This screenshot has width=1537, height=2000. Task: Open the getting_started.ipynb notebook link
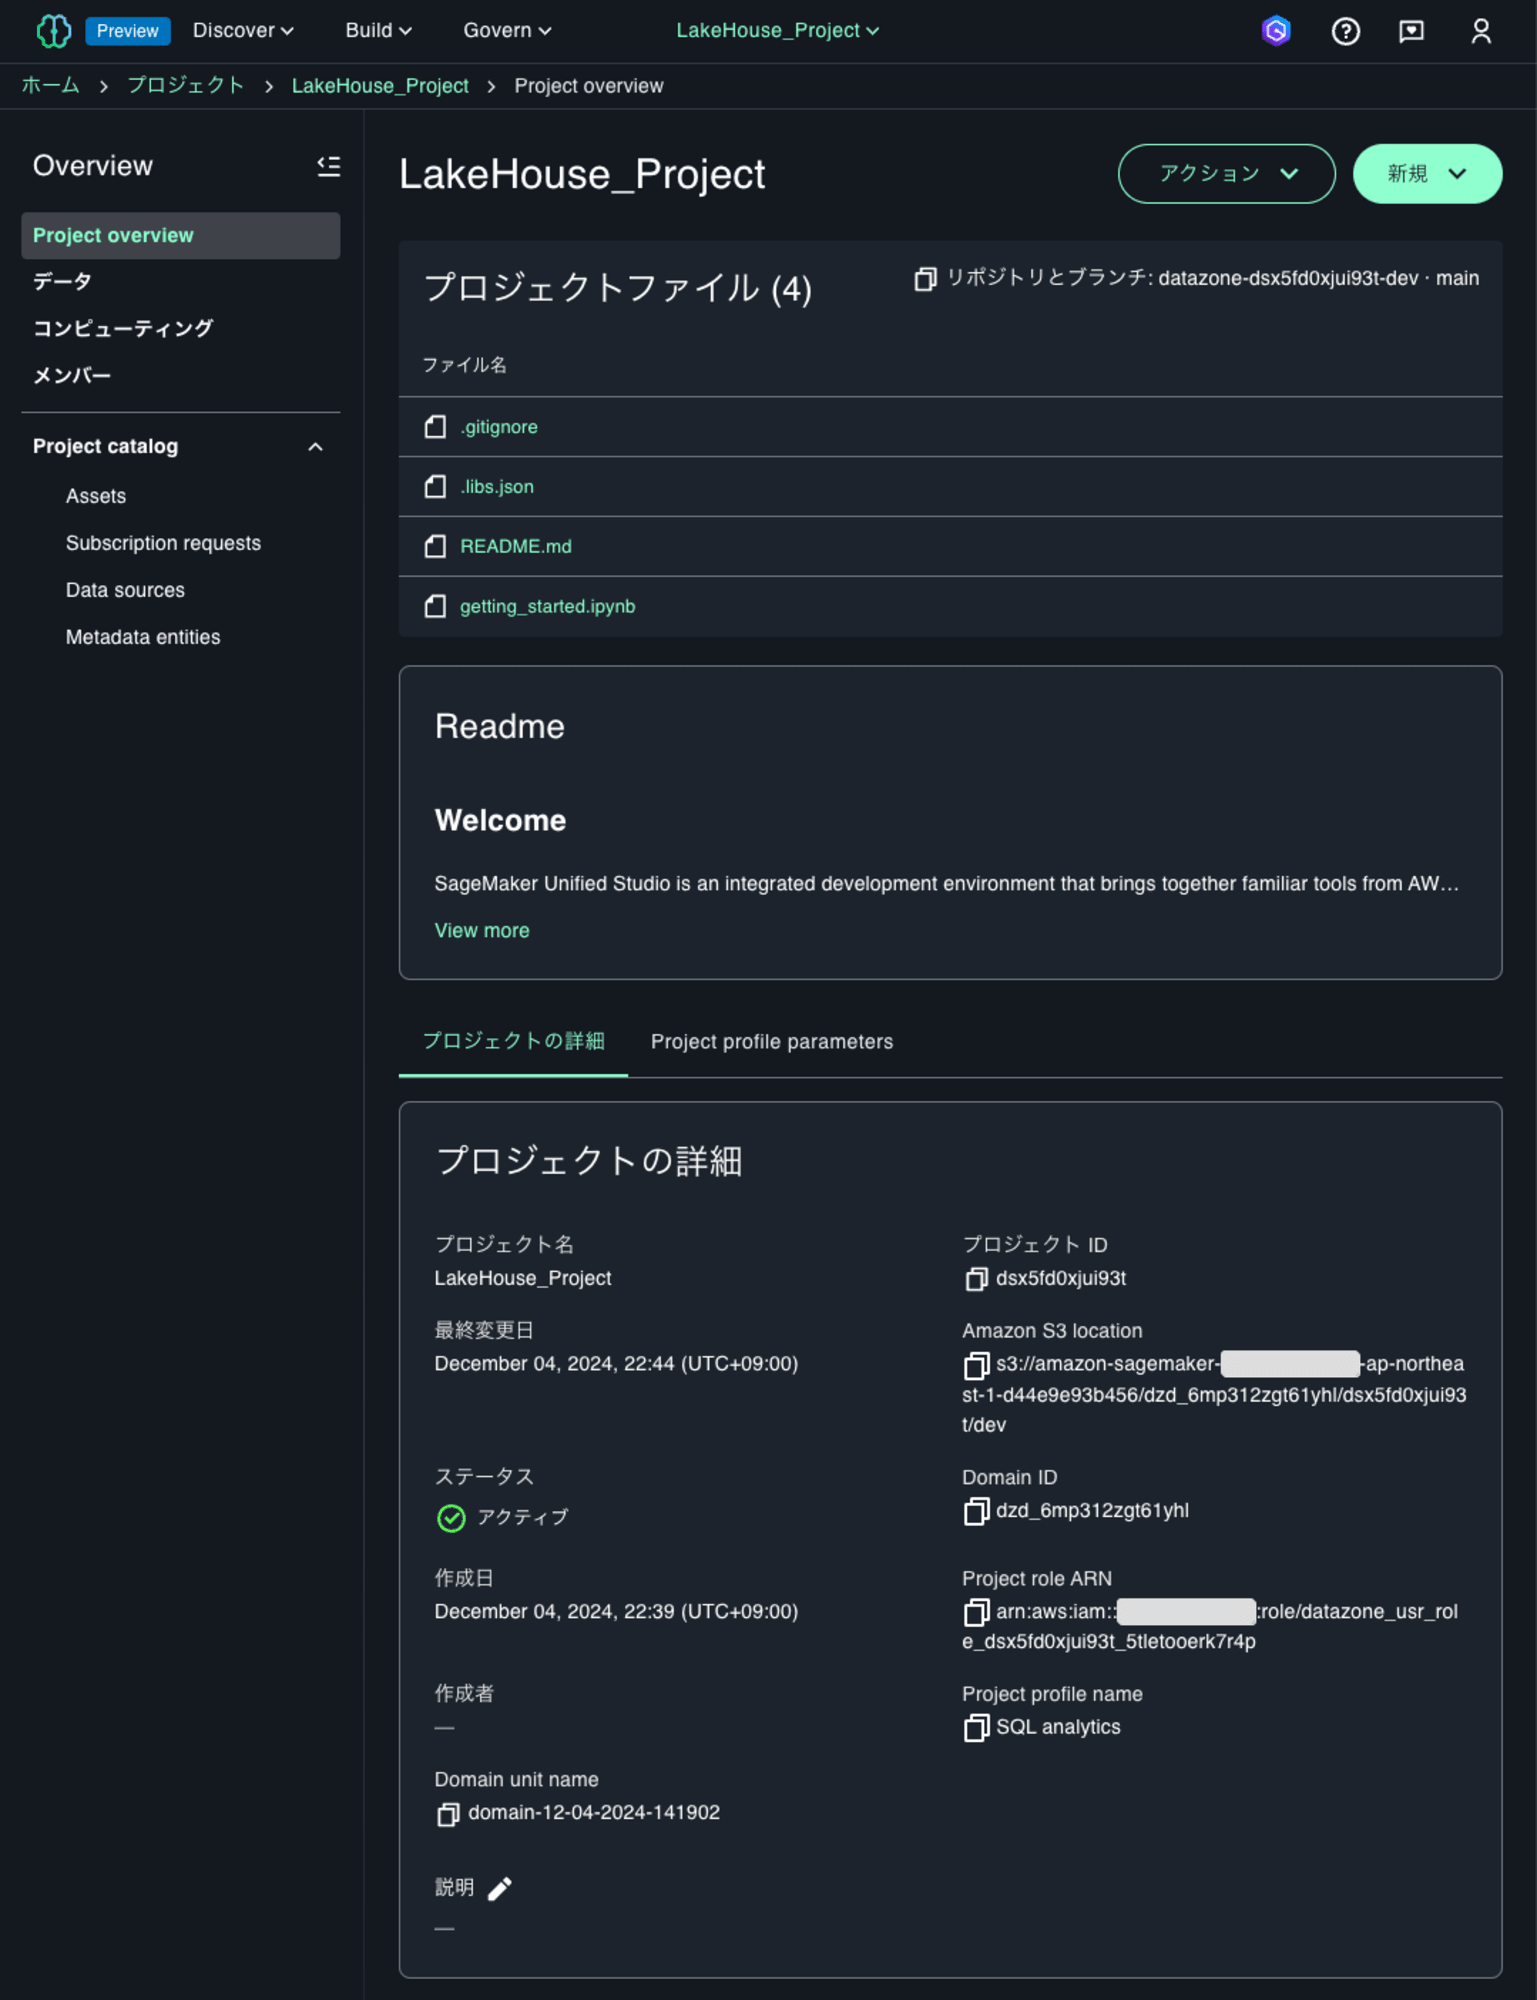click(547, 607)
